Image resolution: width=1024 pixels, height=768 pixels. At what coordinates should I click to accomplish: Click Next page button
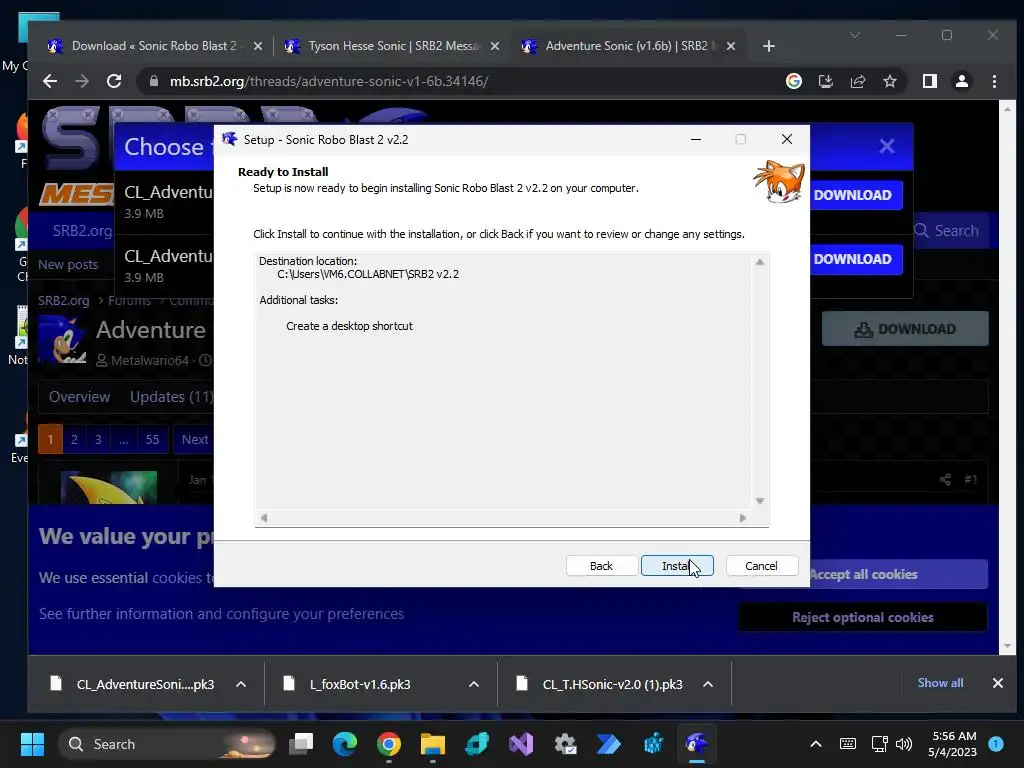pos(195,440)
